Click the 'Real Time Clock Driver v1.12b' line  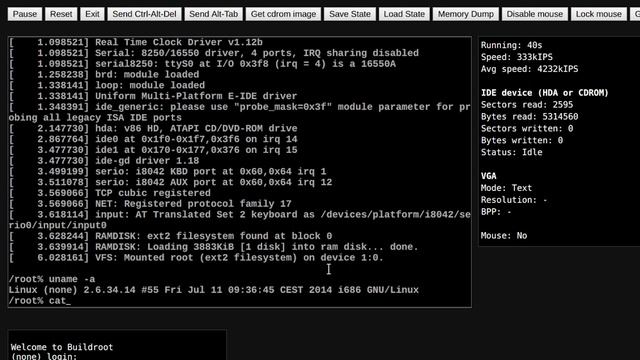(136, 42)
